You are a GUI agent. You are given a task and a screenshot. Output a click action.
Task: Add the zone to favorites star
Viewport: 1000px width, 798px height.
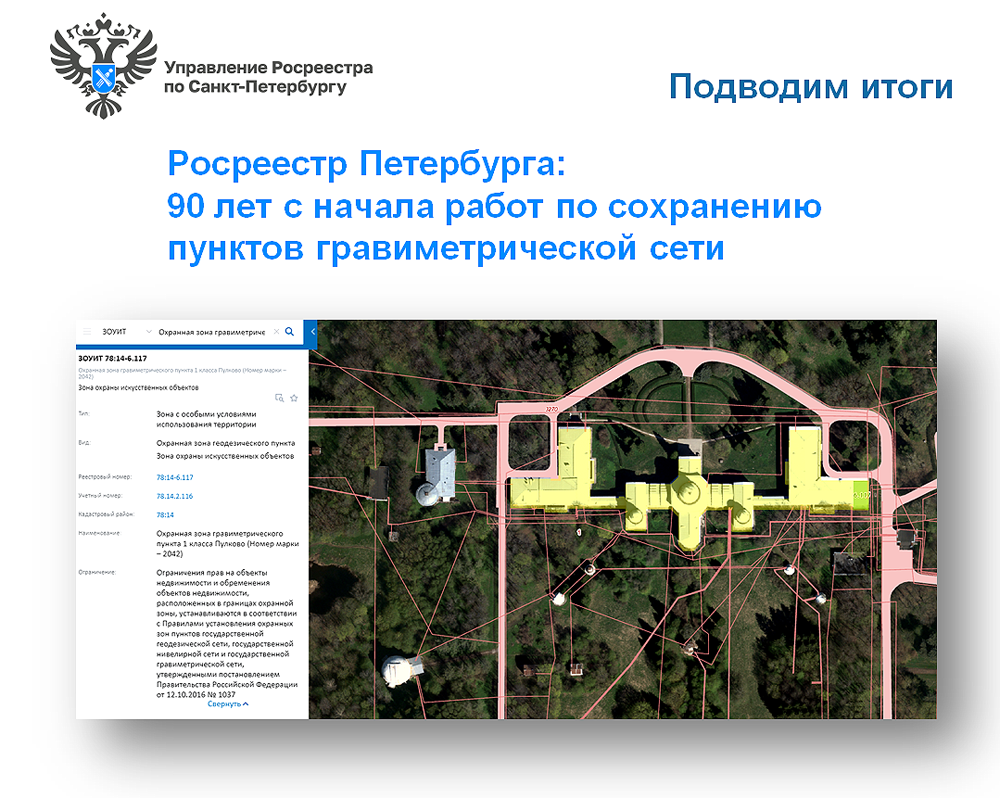[294, 398]
